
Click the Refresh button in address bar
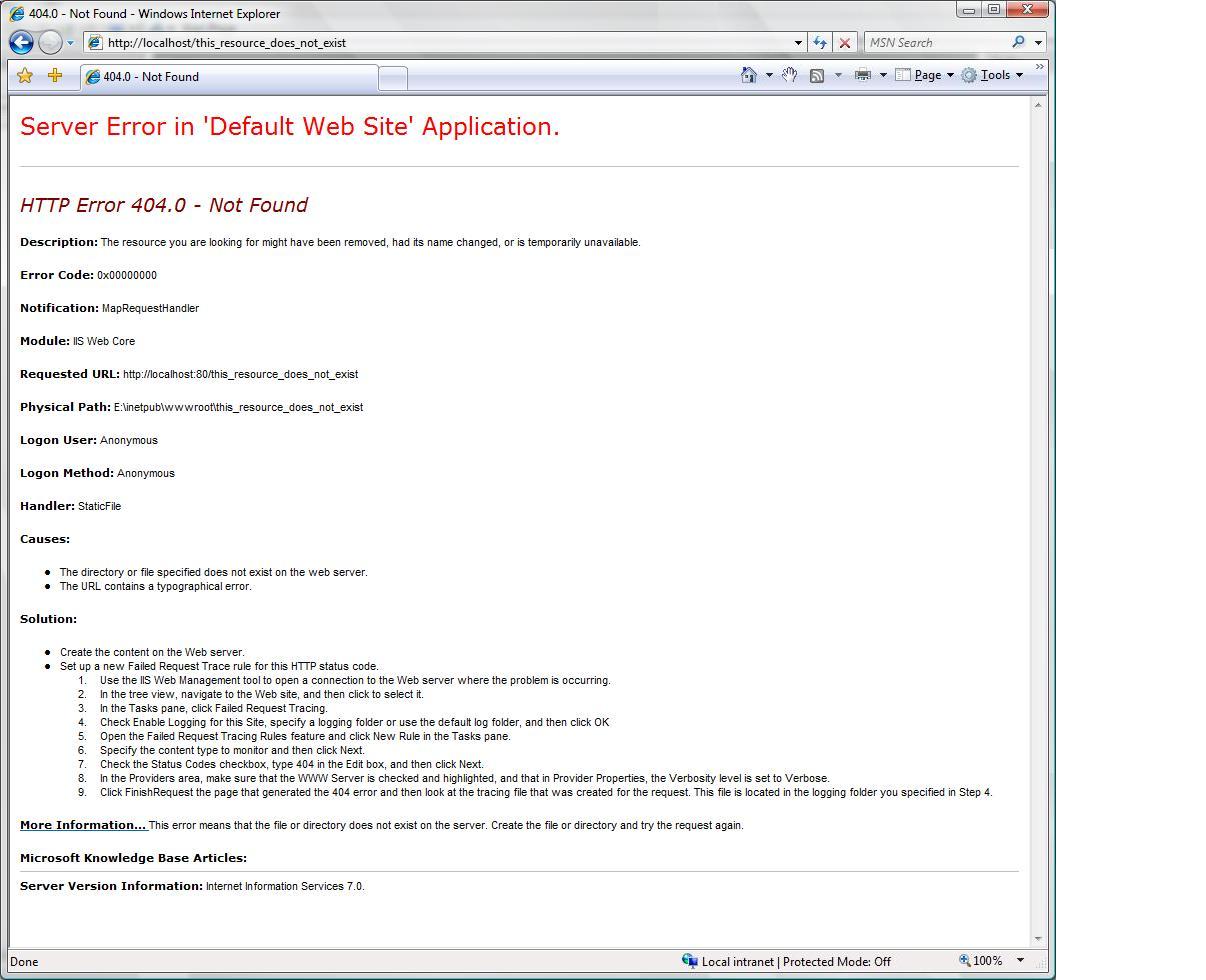click(820, 42)
